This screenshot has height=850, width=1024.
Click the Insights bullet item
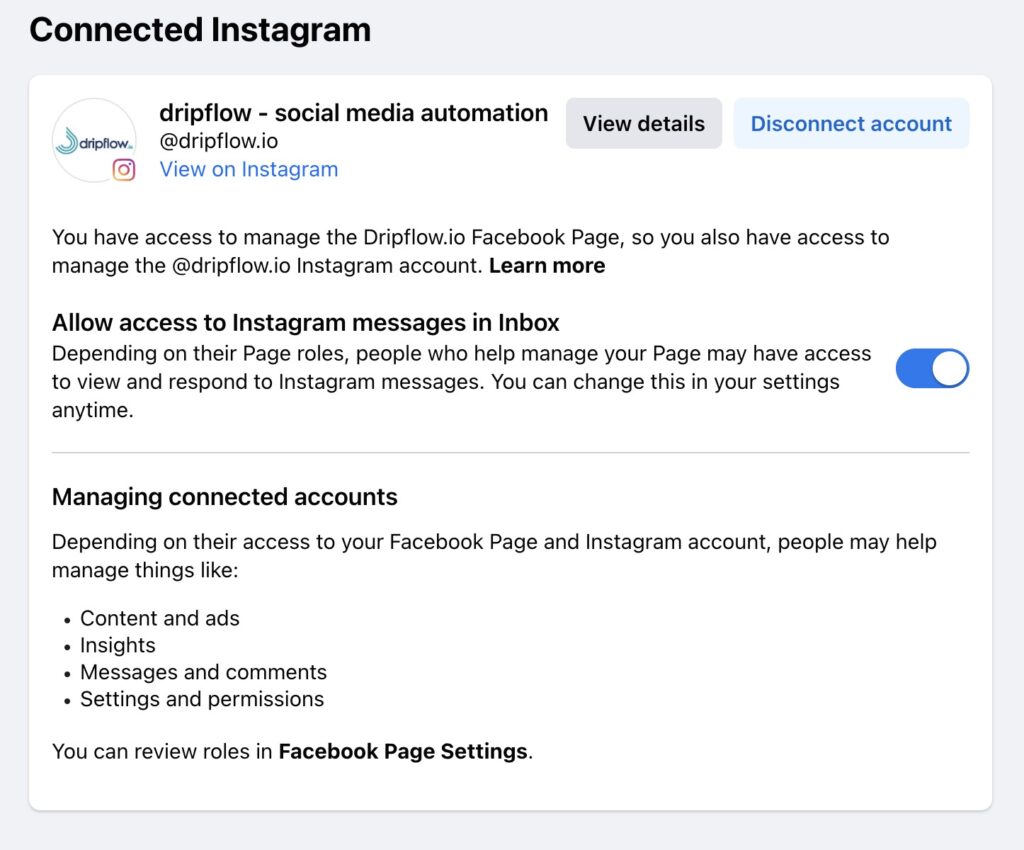pos(118,645)
